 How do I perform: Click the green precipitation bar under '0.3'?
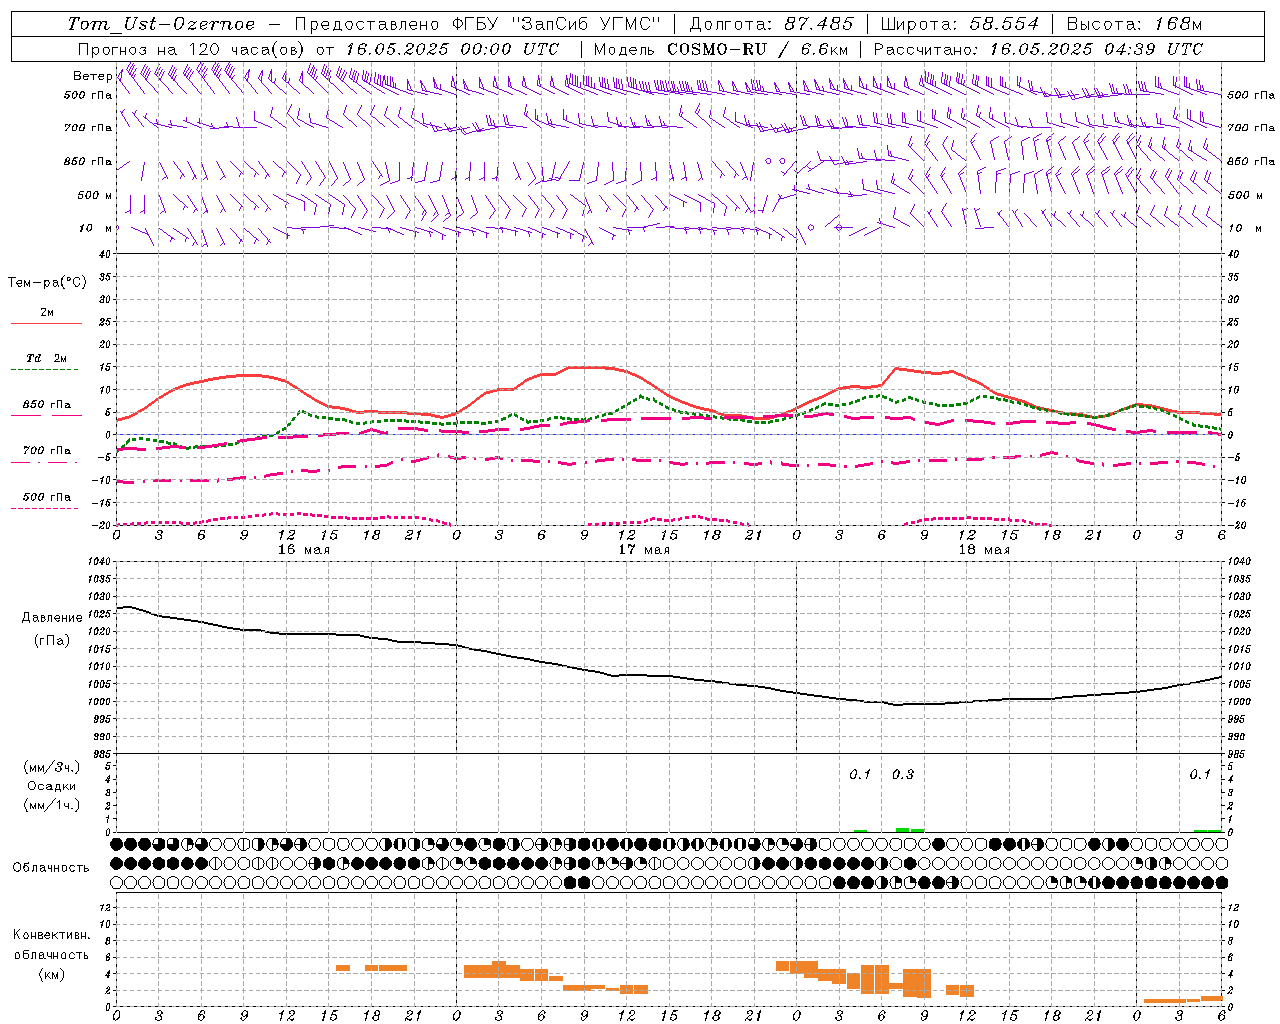pos(902,830)
